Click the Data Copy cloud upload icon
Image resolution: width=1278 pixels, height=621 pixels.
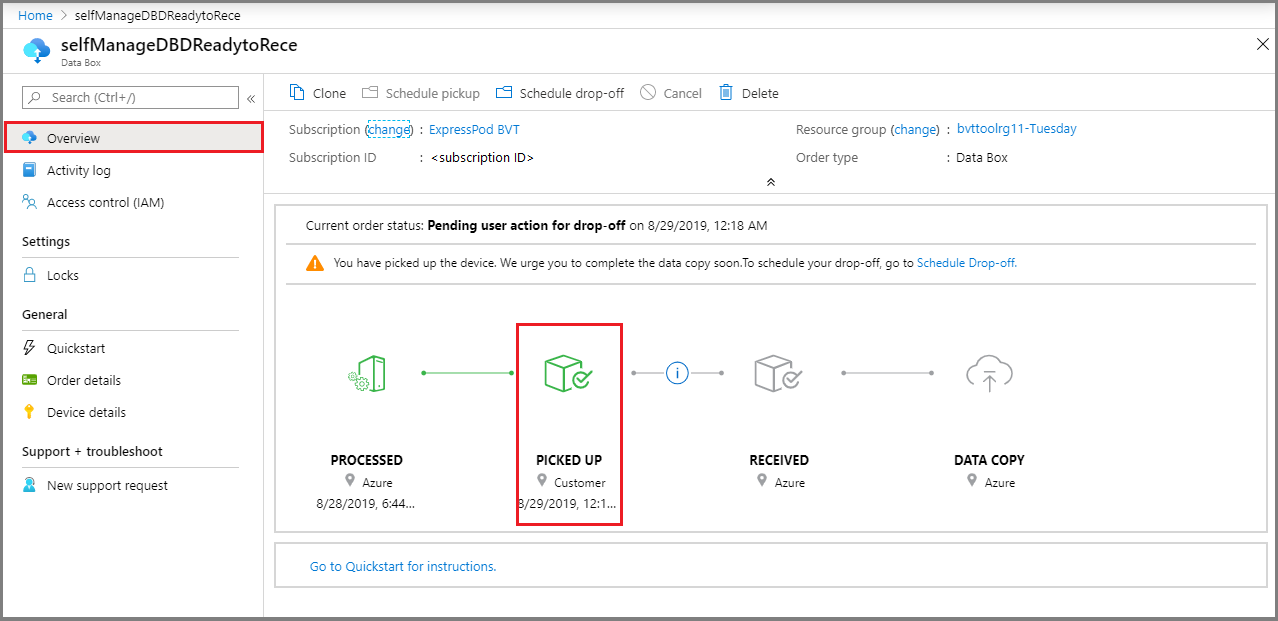(x=989, y=373)
